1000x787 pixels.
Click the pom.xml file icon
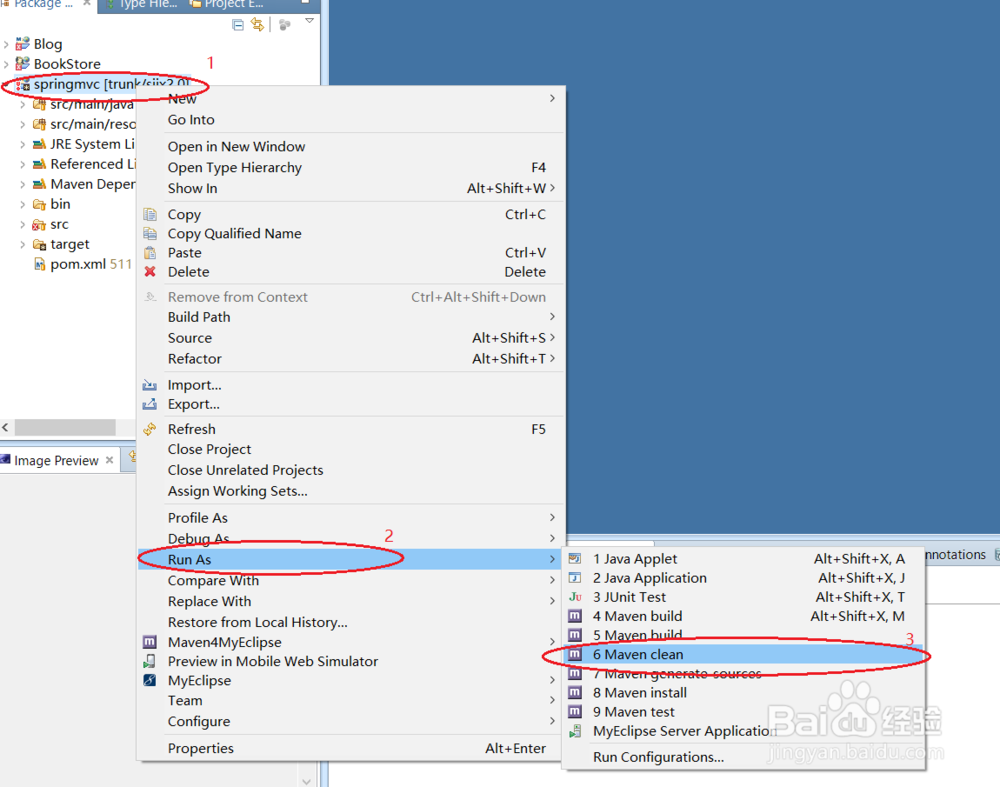(40, 264)
